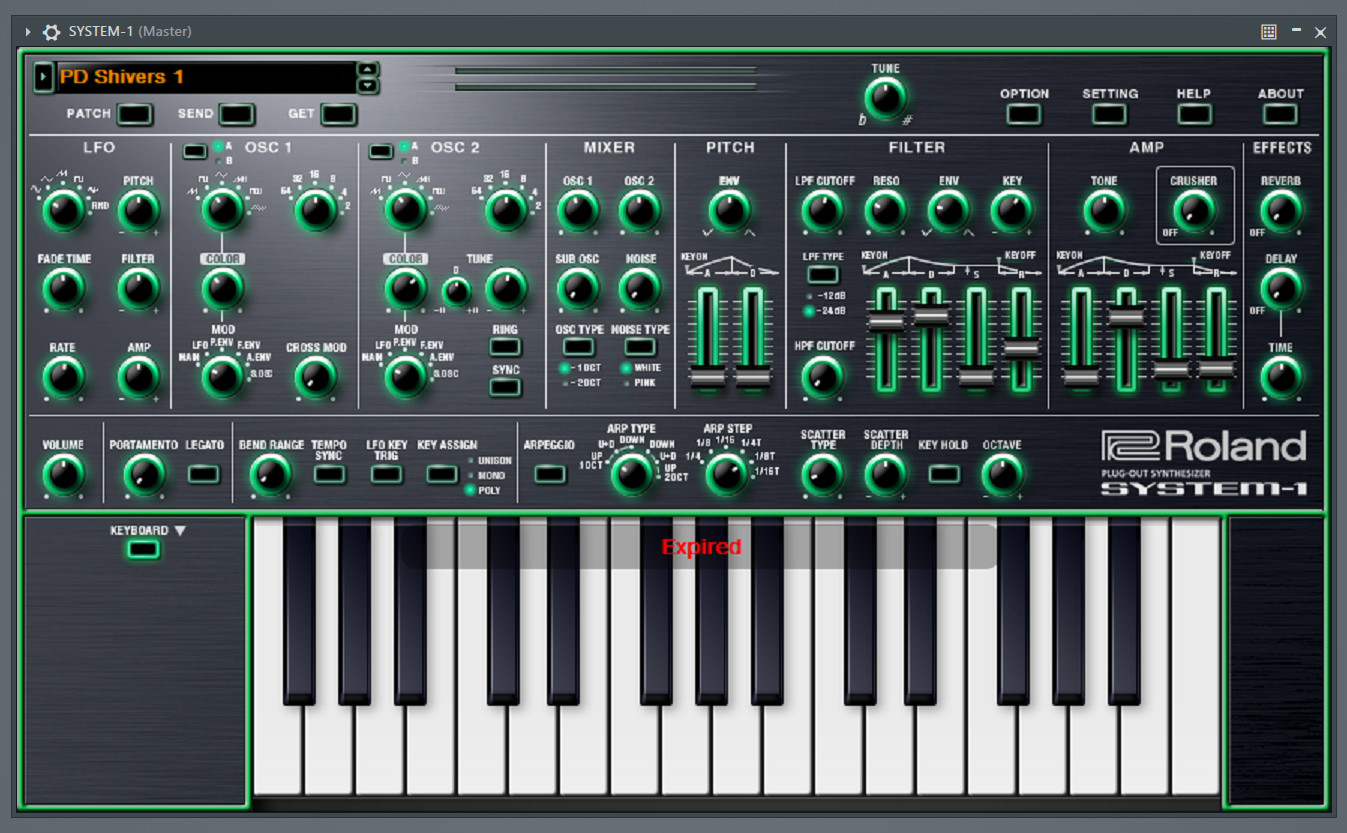
Task: Adjust the LFO PITCH knob
Action: coord(138,211)
